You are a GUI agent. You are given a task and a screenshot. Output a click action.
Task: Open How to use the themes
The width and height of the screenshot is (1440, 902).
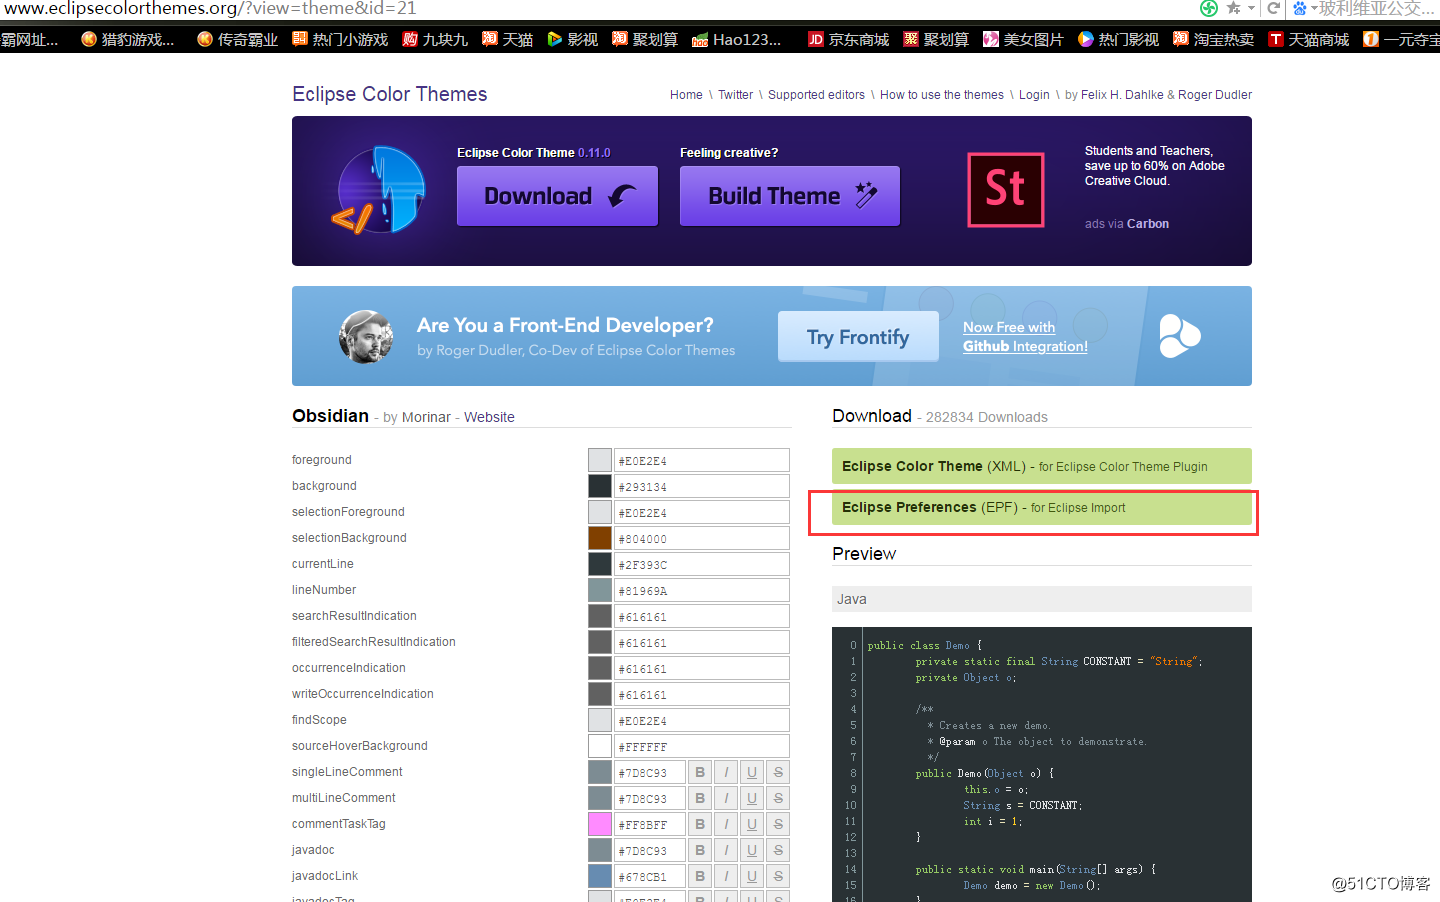(x=942, y=95)
